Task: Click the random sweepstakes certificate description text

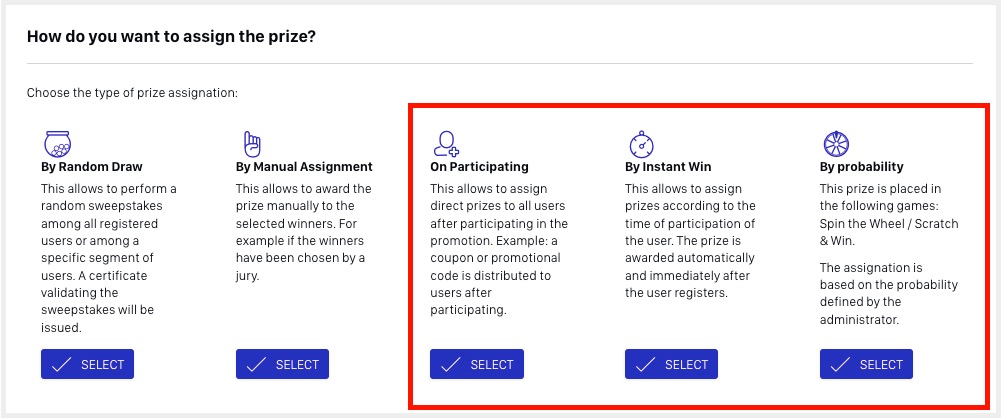Action: coord(109,258)
